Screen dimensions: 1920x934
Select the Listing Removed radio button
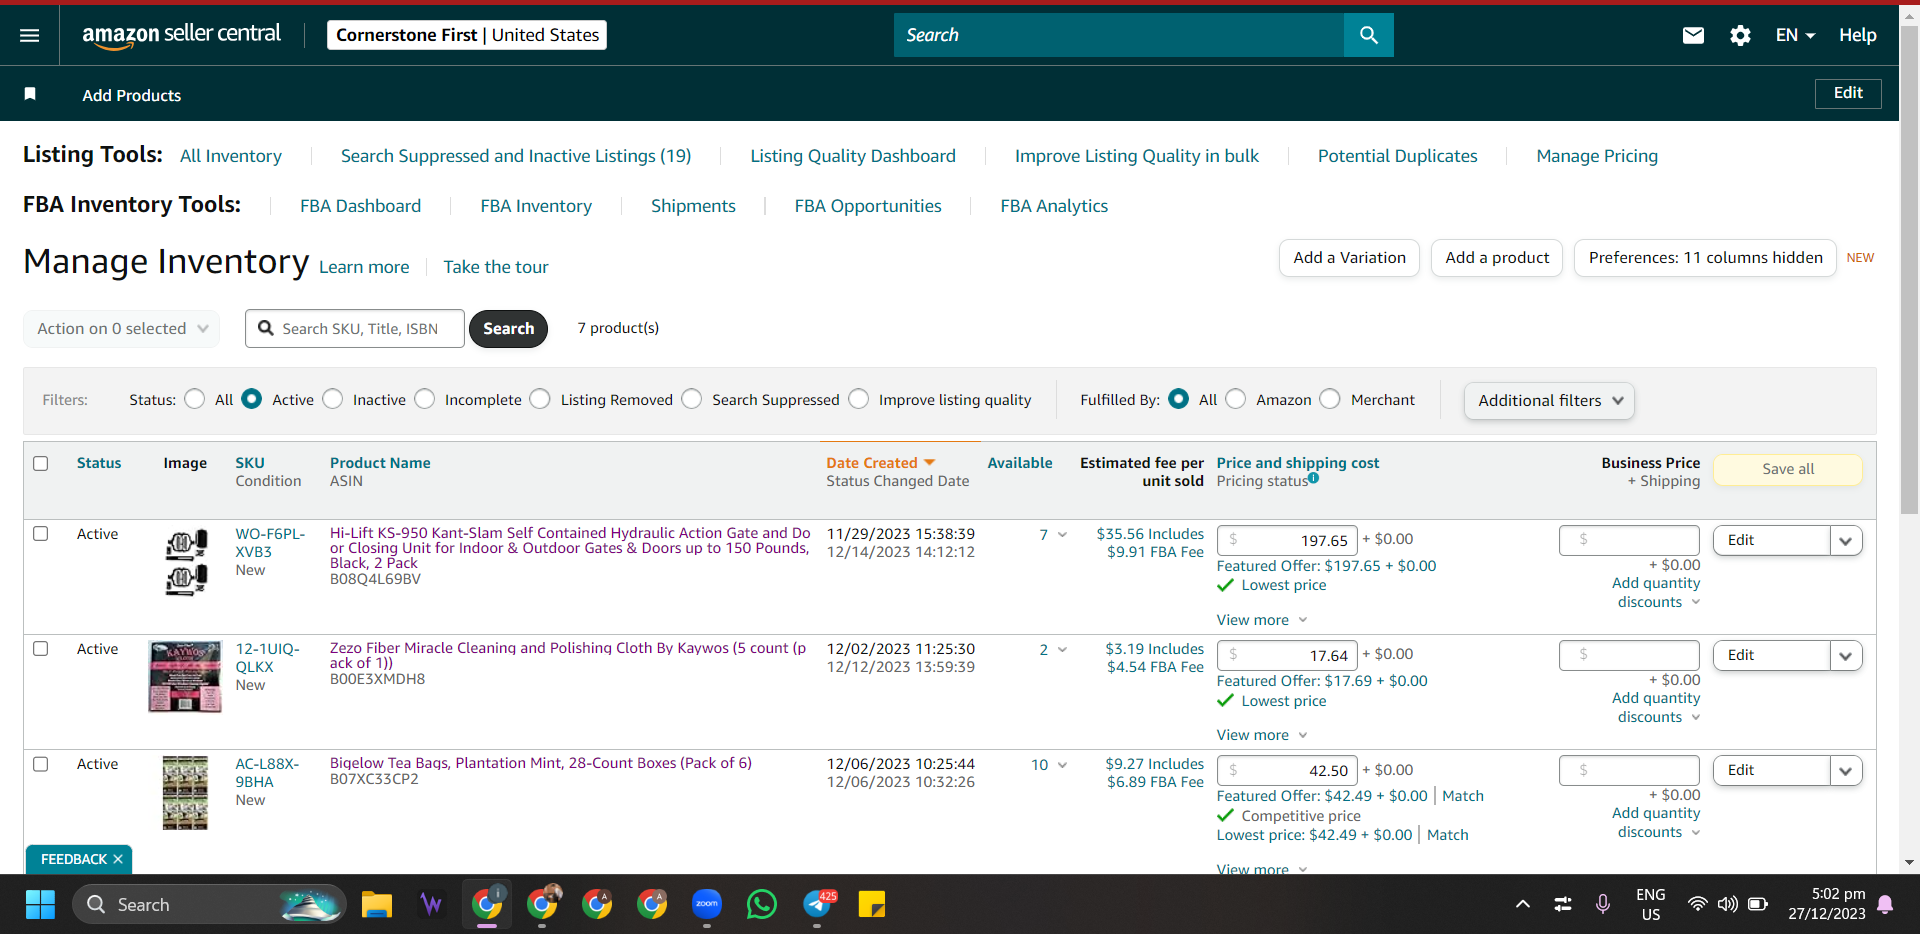point(540,399)
